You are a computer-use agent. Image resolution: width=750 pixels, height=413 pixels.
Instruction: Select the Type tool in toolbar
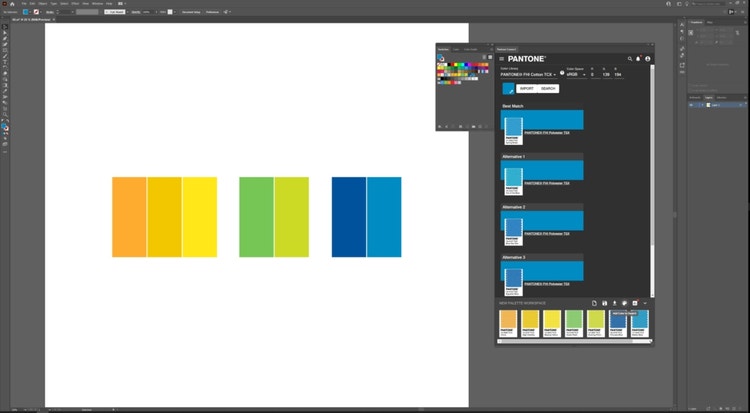[x=5, y=62]
